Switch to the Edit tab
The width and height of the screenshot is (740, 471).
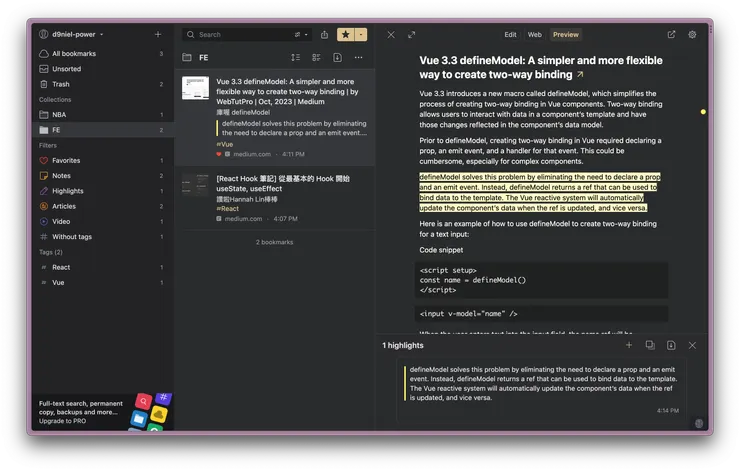tap(510, 34)
